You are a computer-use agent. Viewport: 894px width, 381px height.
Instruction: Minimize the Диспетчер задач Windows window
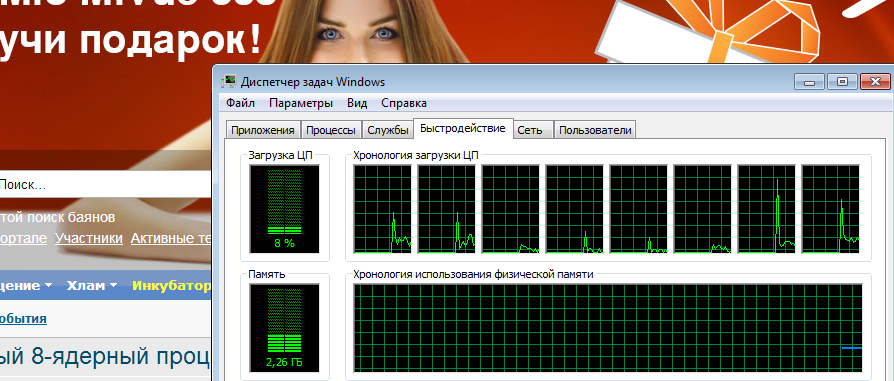[x=809, y=82]
